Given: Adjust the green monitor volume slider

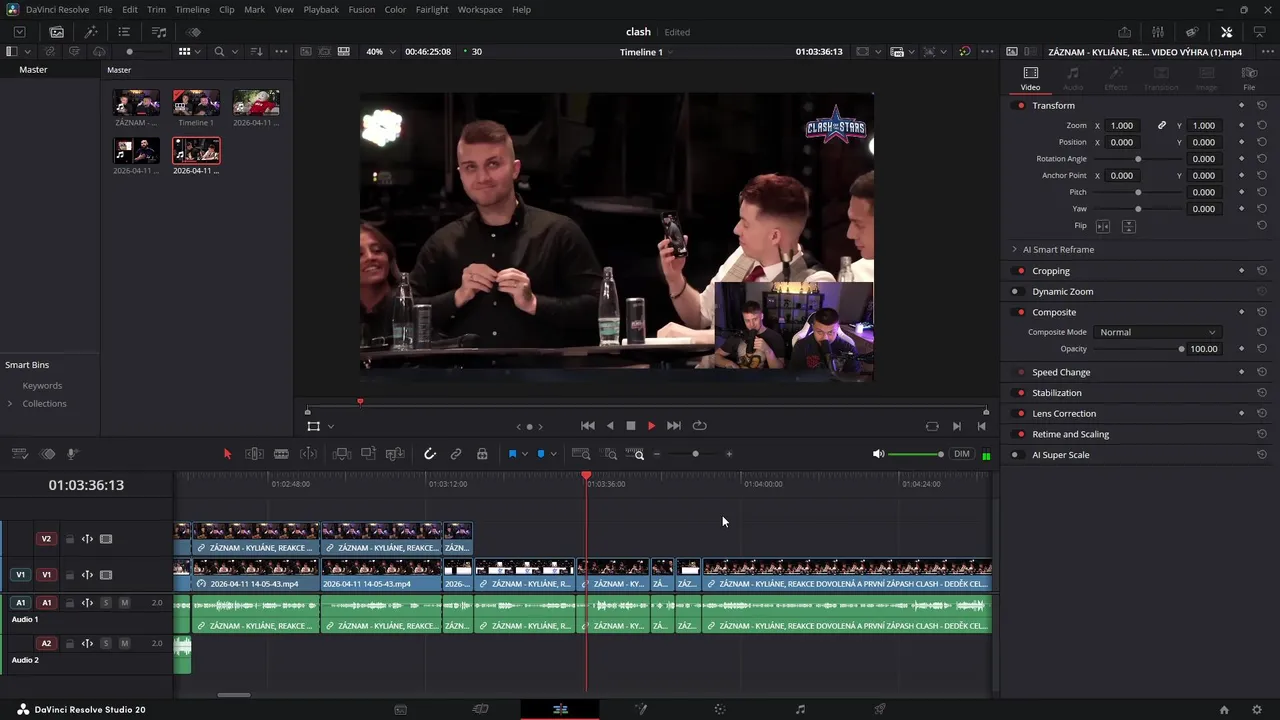Looking at the screenshot, I should 915,454.
